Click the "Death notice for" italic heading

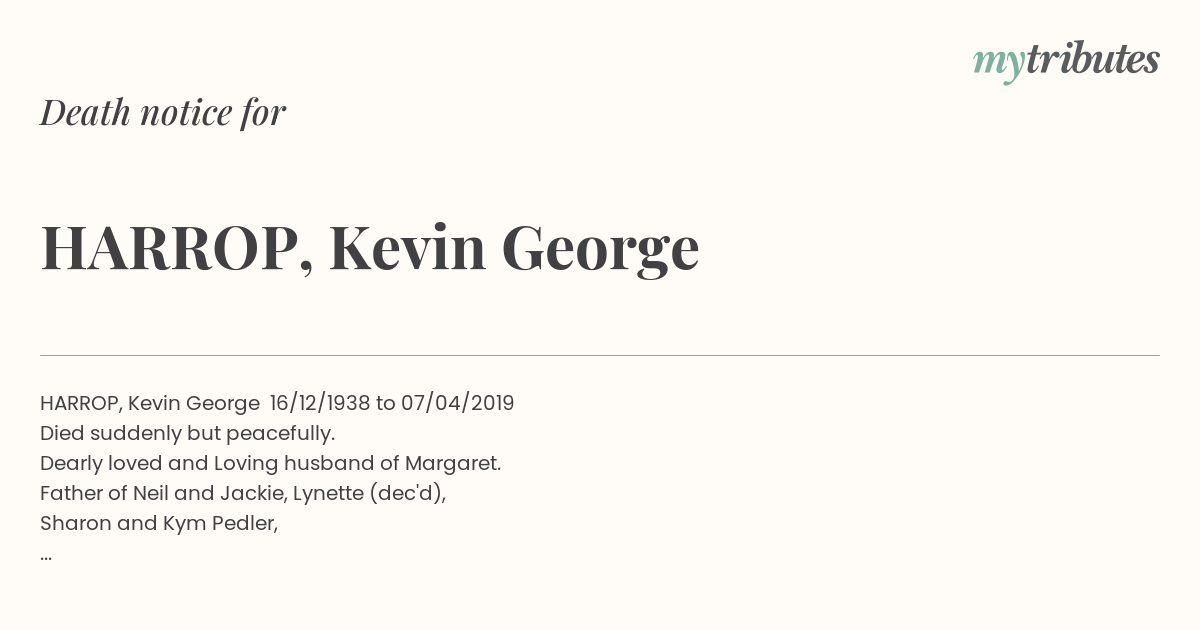coord(163,113)
